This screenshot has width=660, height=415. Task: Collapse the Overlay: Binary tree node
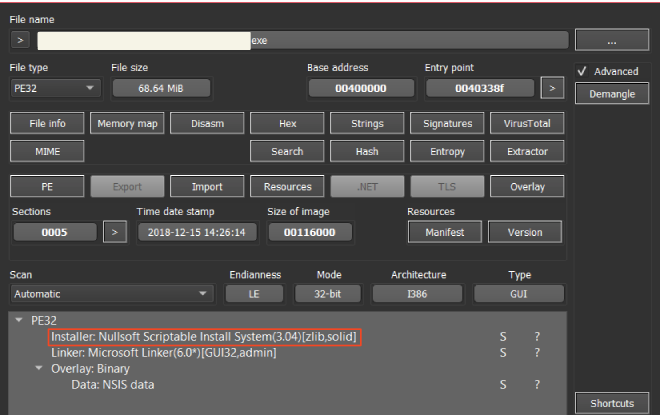point(40,368)
